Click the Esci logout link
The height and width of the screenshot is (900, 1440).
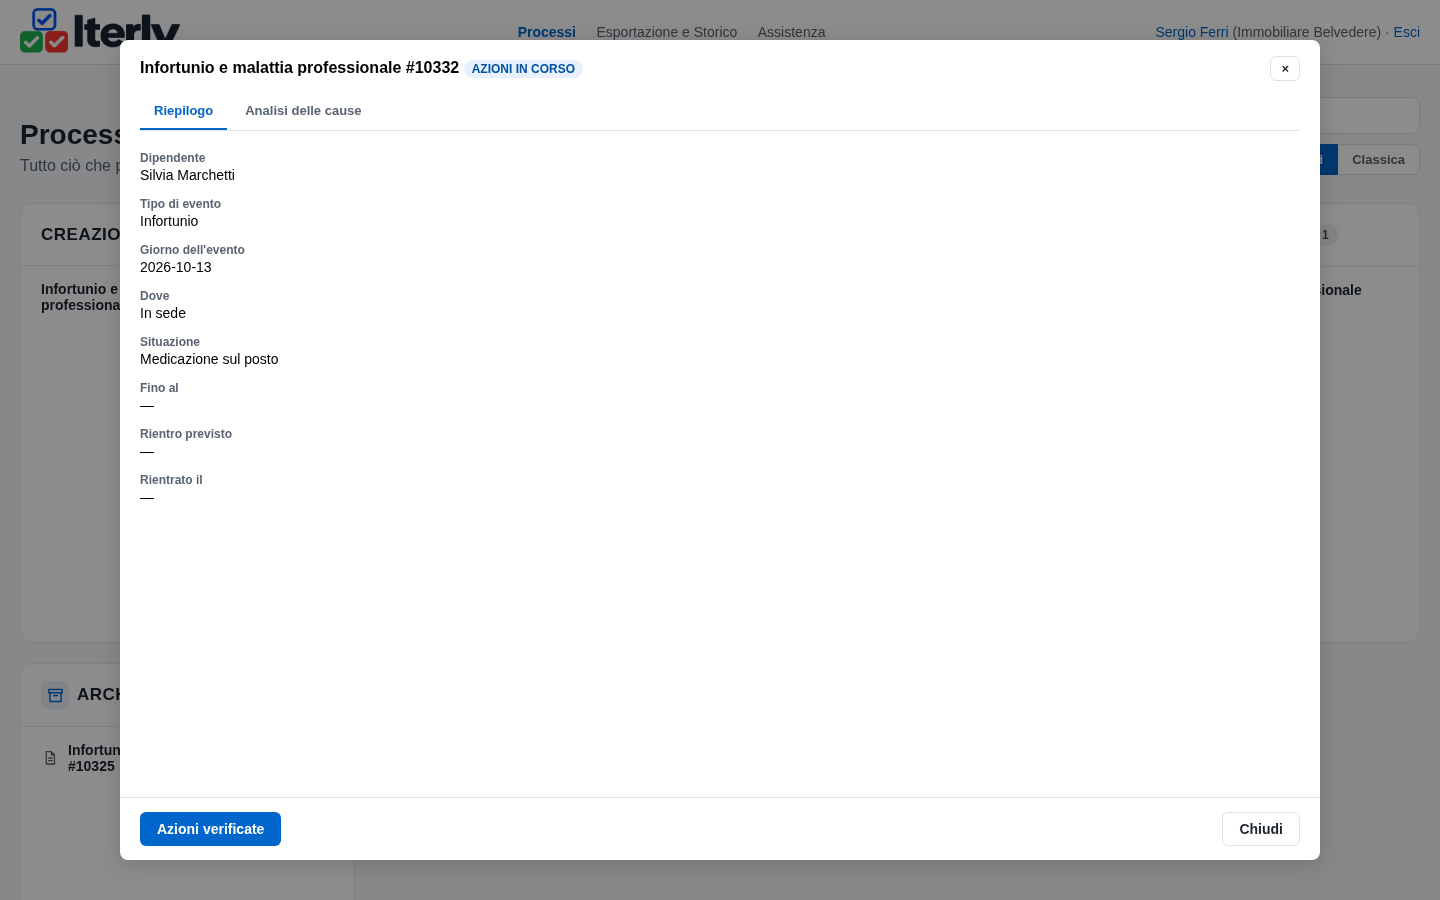pyautogui.click(x=1407, y=32)
